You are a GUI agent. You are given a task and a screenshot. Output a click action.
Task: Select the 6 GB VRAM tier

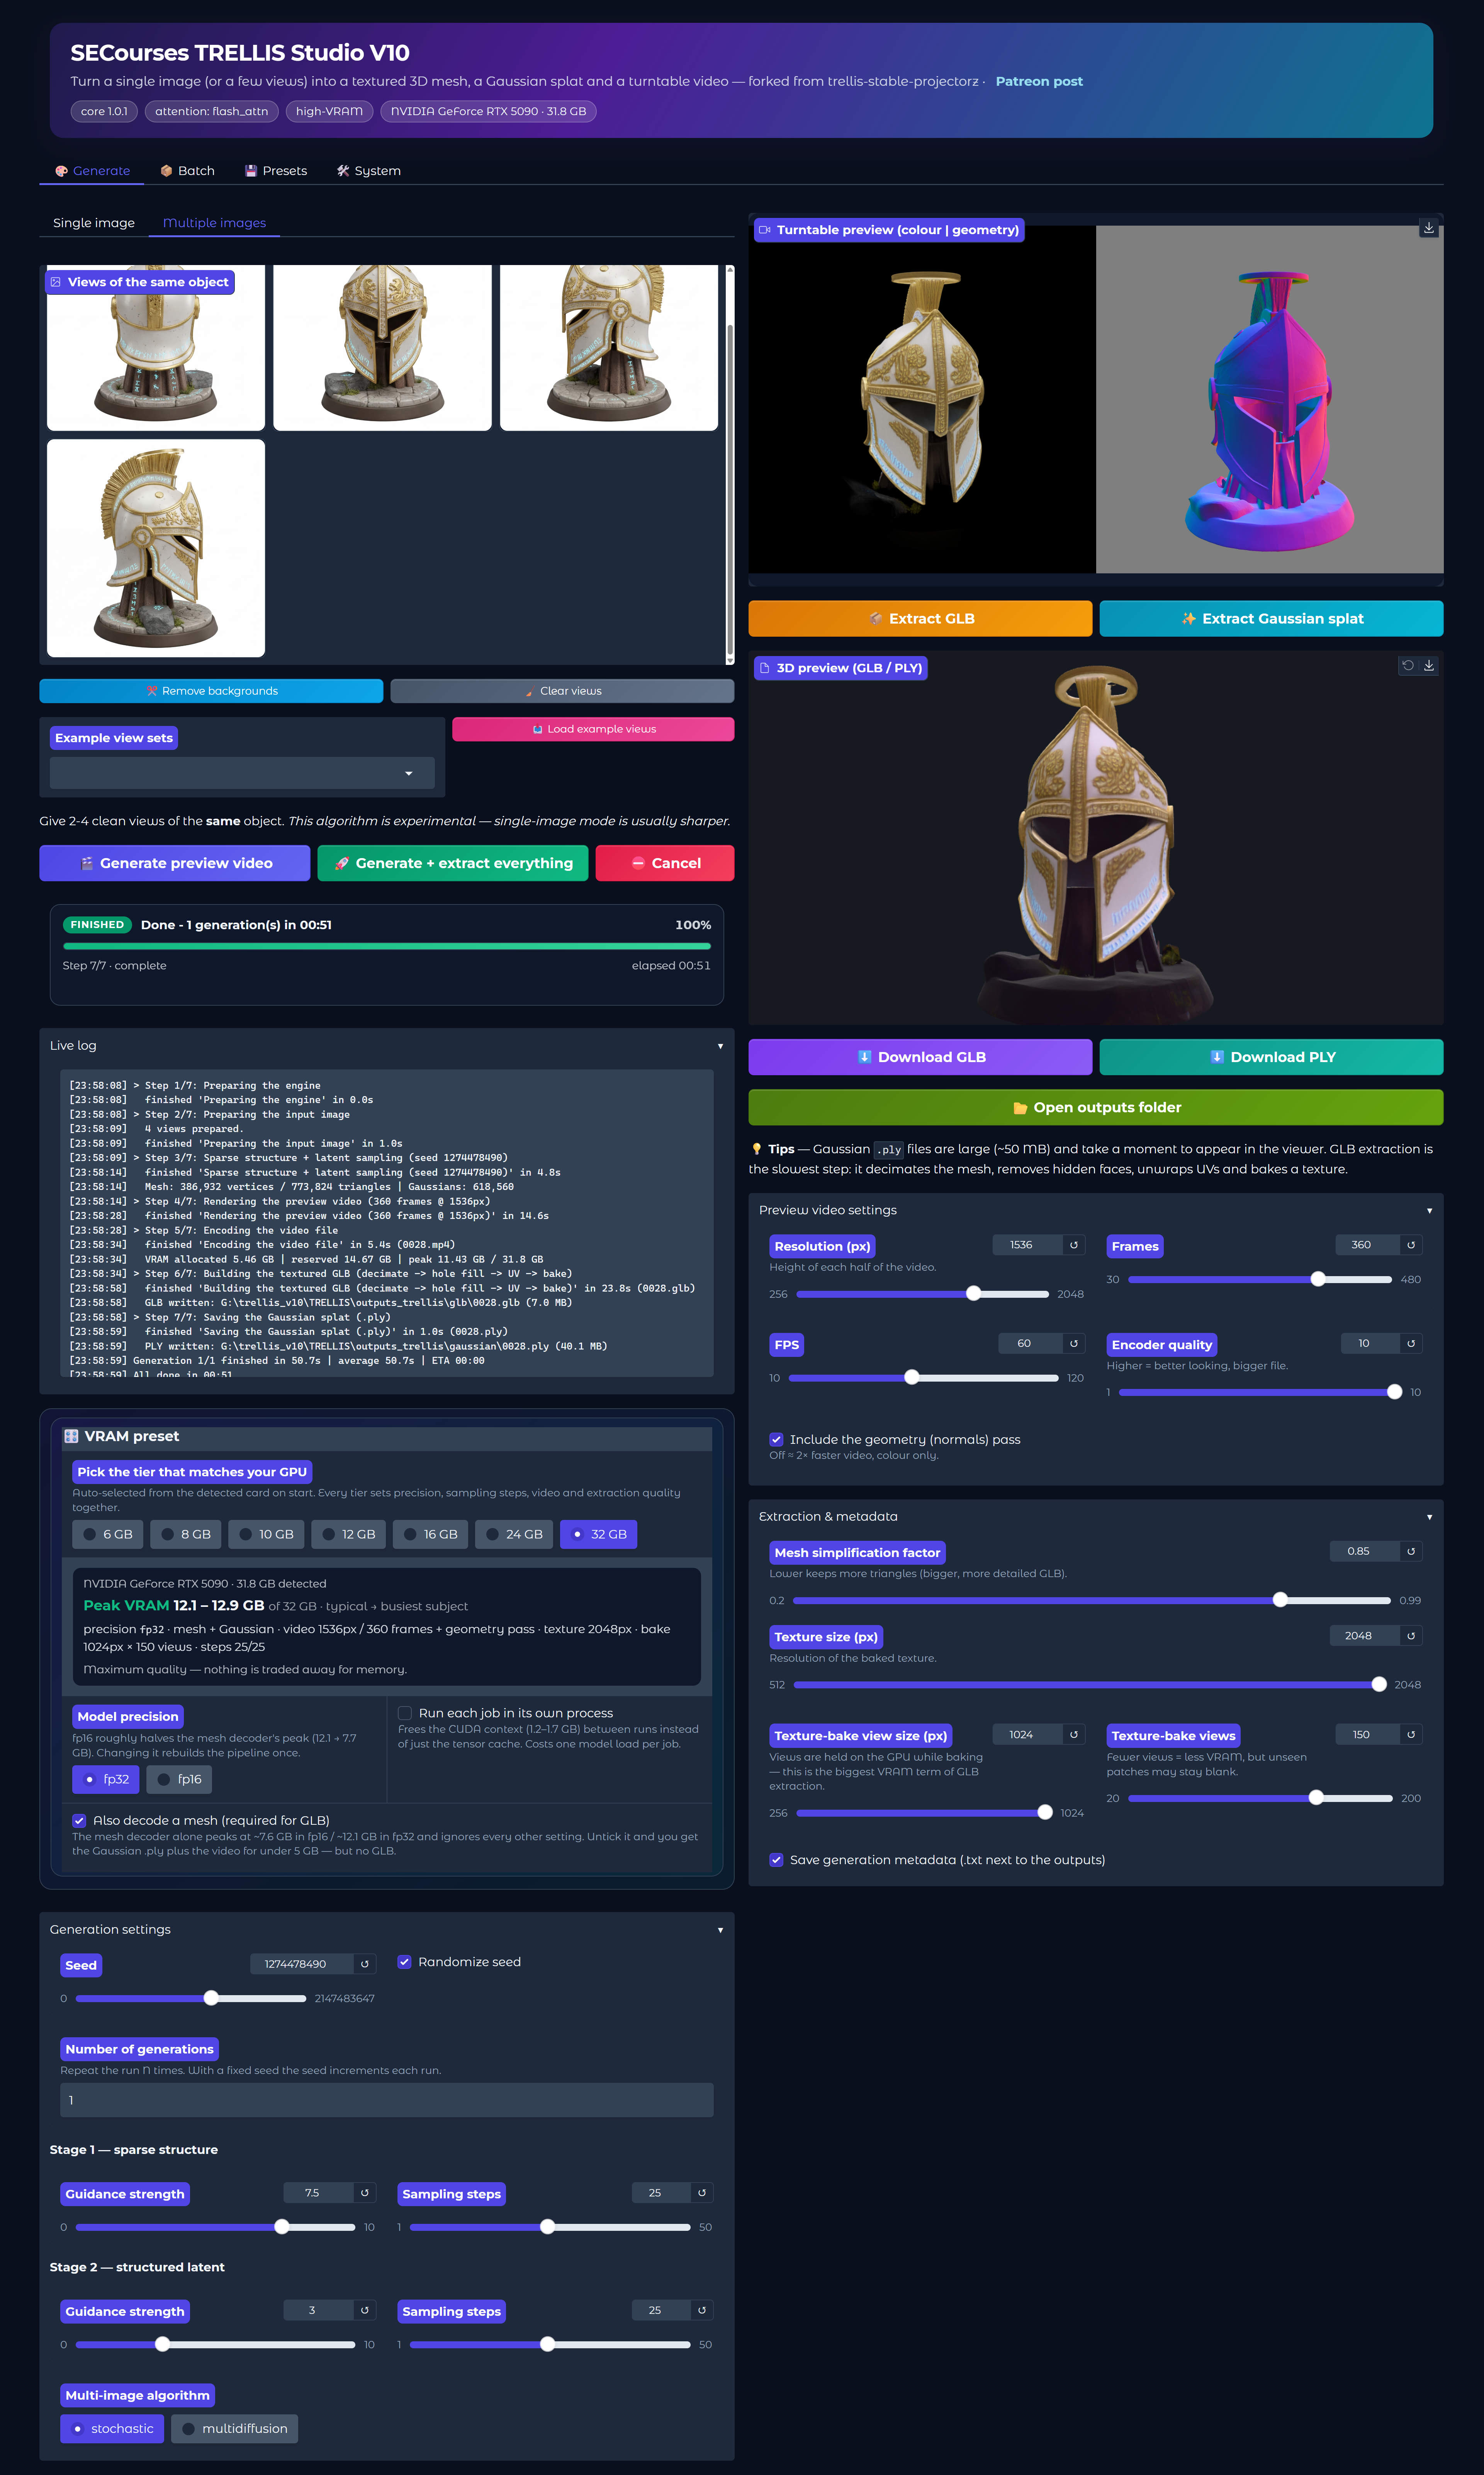coord(108,1534)
